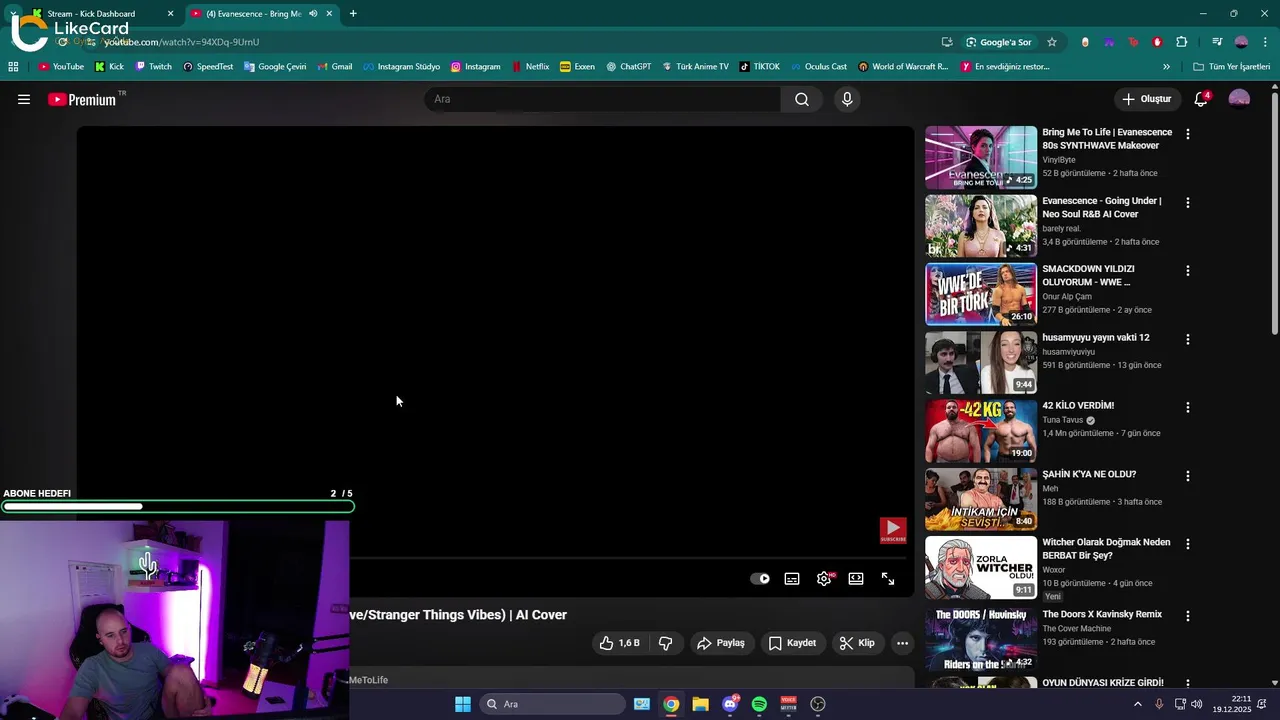Click the Google'a Sor lens button
Image resolution: width=1280 pixels, height=720 pixels.
click(998, 42)
